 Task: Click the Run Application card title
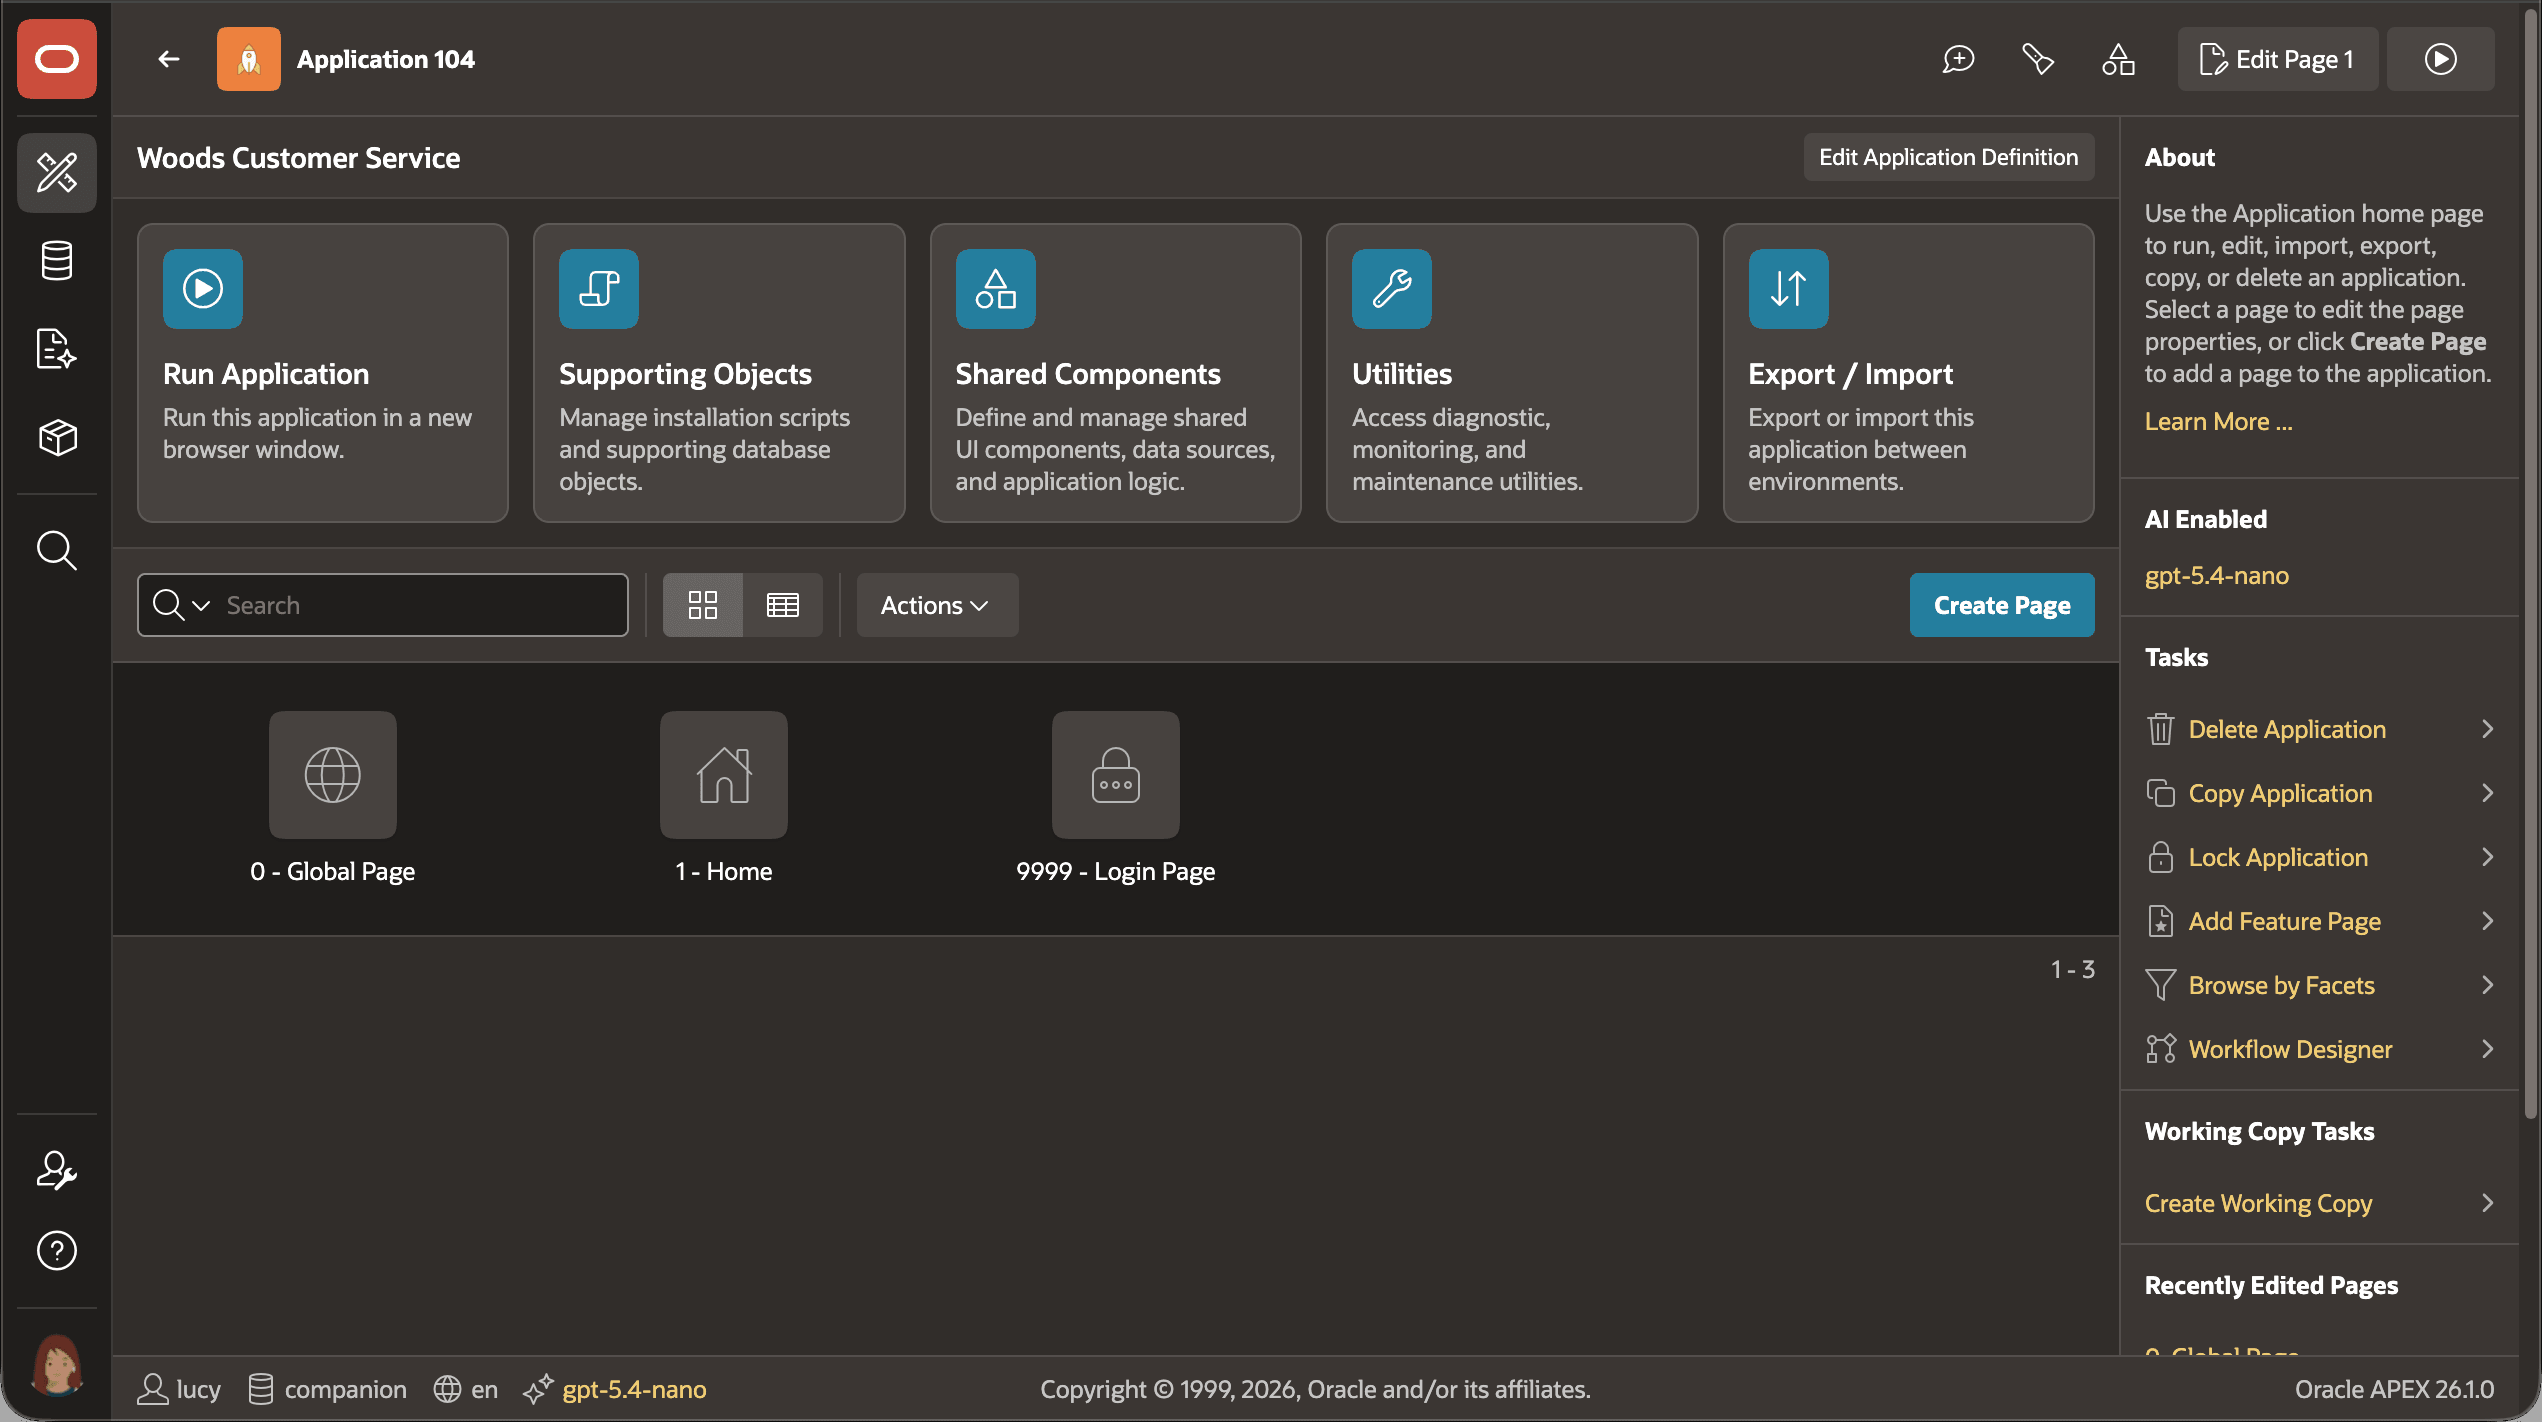(x=266, y=374)
